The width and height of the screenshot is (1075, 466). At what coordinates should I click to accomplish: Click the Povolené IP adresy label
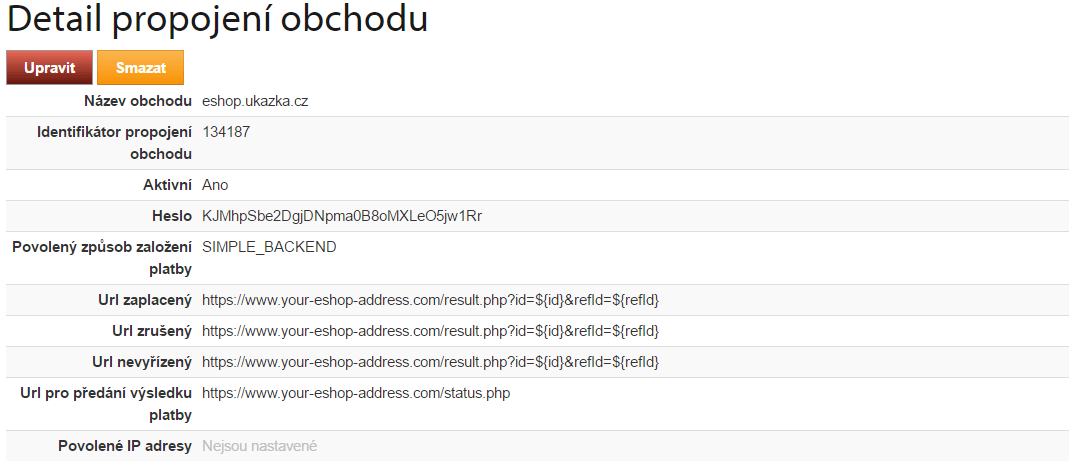pyautogui.click(x=125, y=446)
